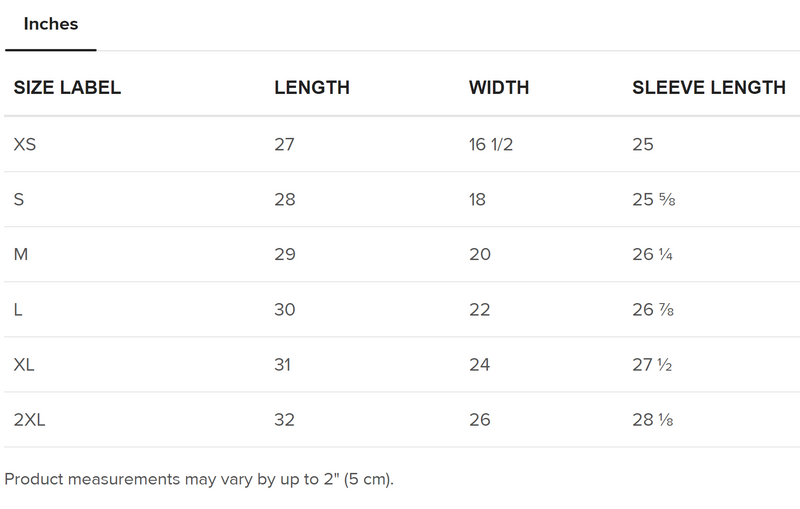Click the LENGTH column header

coord(312,88)
